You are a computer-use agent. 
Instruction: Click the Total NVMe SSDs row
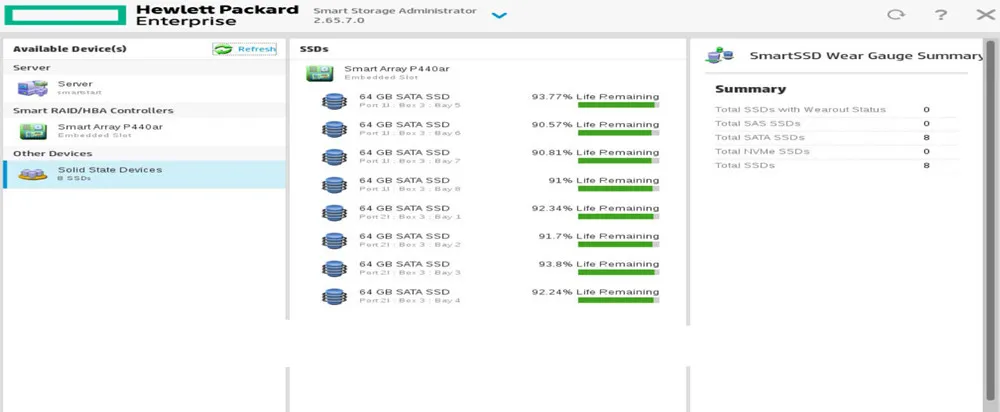point(835,152)
